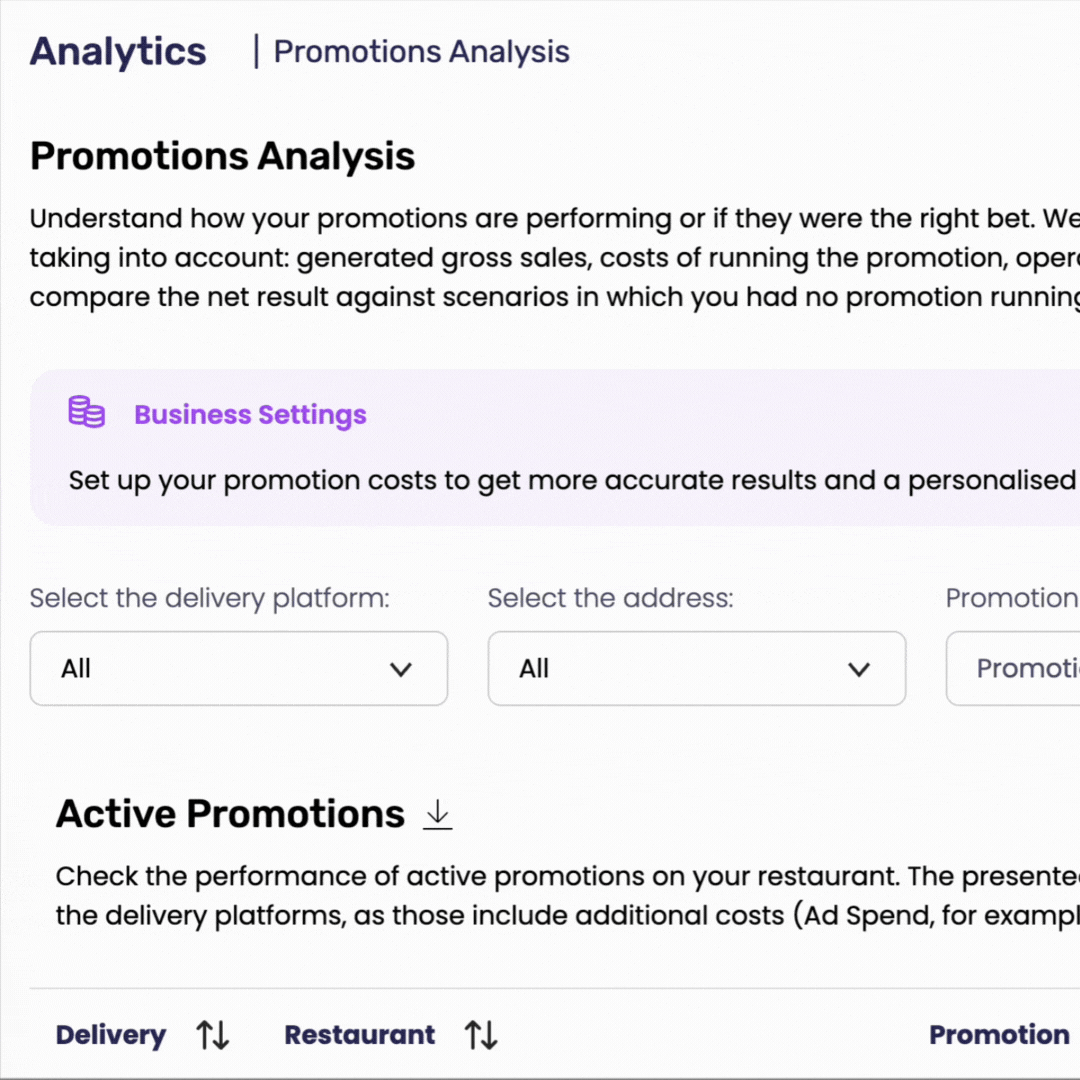Click the bold Promotions Analysis page title
This screenshot has height=1080, width=1080.
pyautogui.click(x=222, y=156)
